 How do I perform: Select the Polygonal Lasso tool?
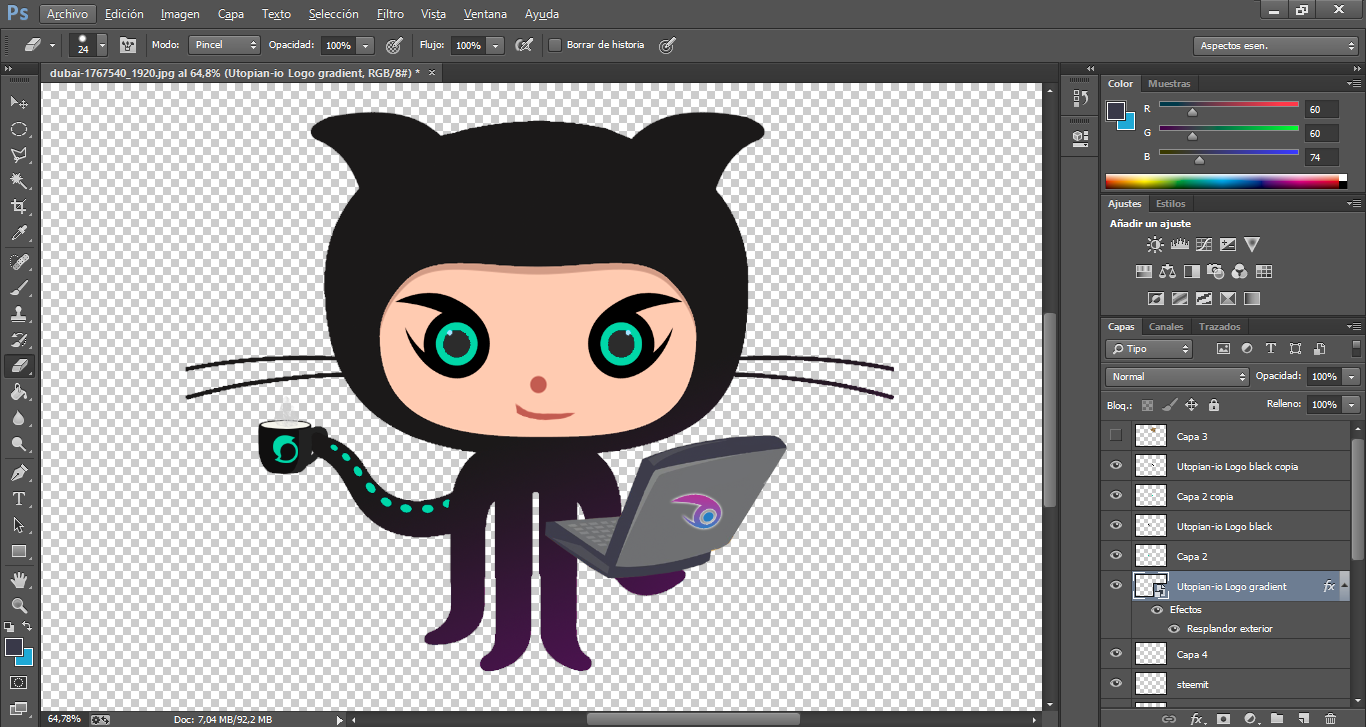click(x=19, y=155)
